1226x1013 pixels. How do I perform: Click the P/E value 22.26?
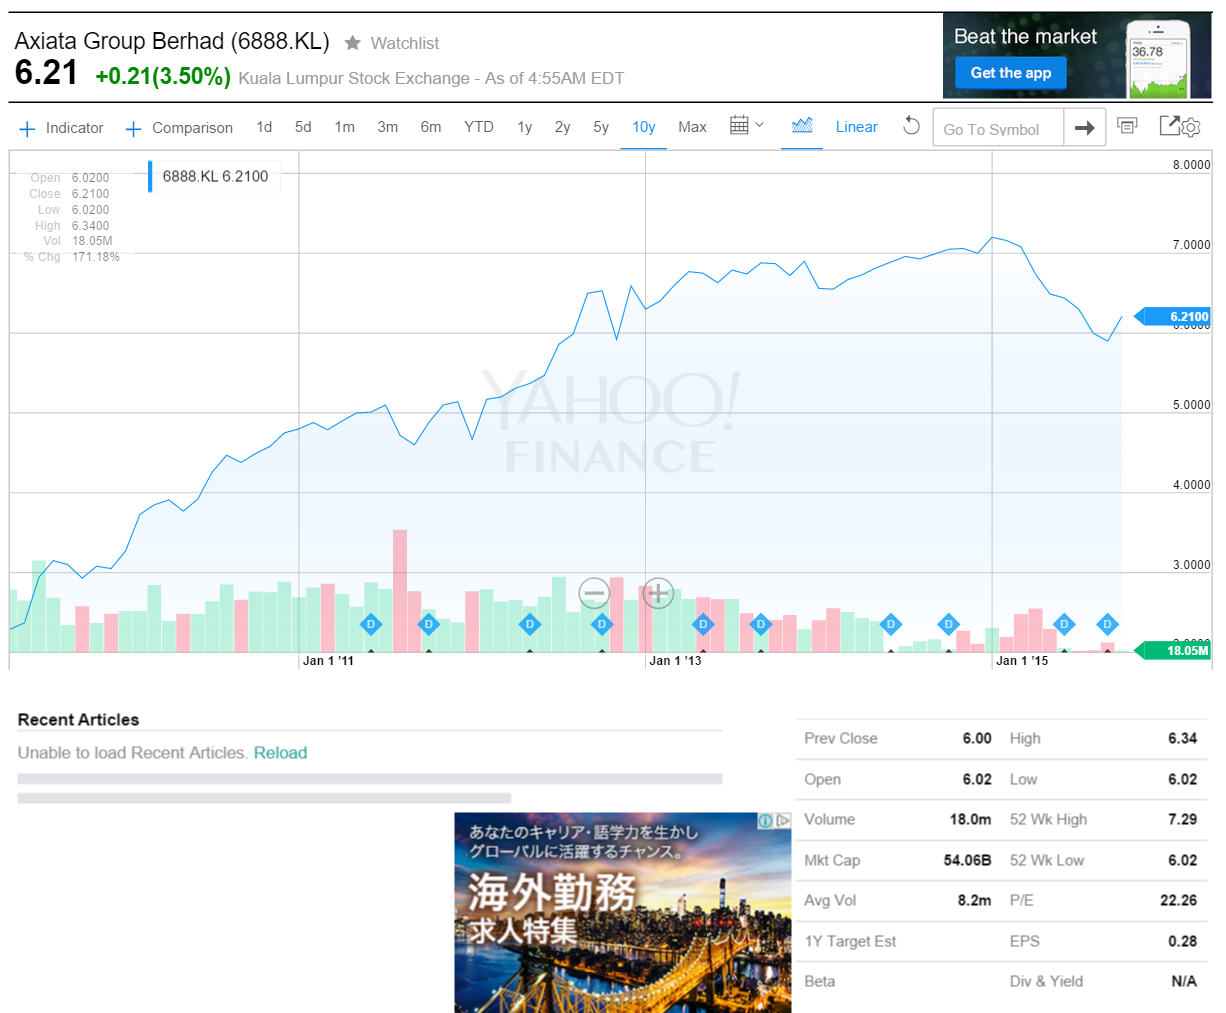(x=1178, y=900)
